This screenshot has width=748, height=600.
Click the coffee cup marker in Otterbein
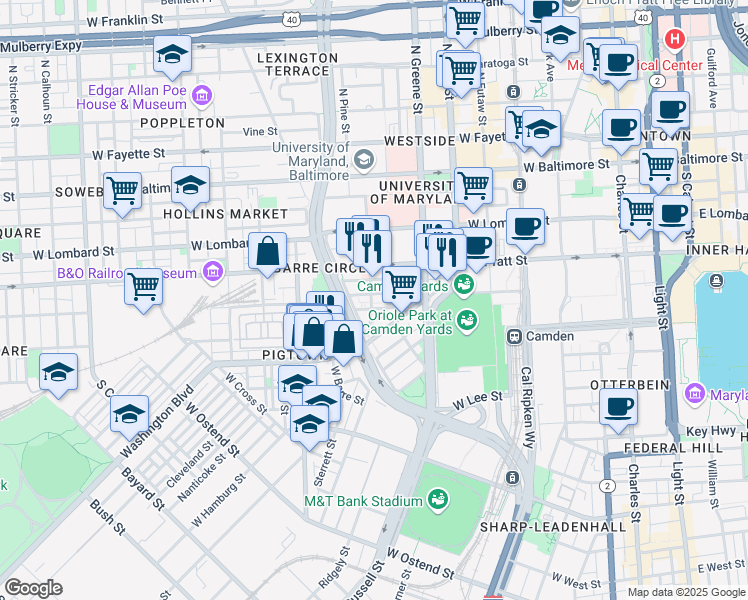619,409
